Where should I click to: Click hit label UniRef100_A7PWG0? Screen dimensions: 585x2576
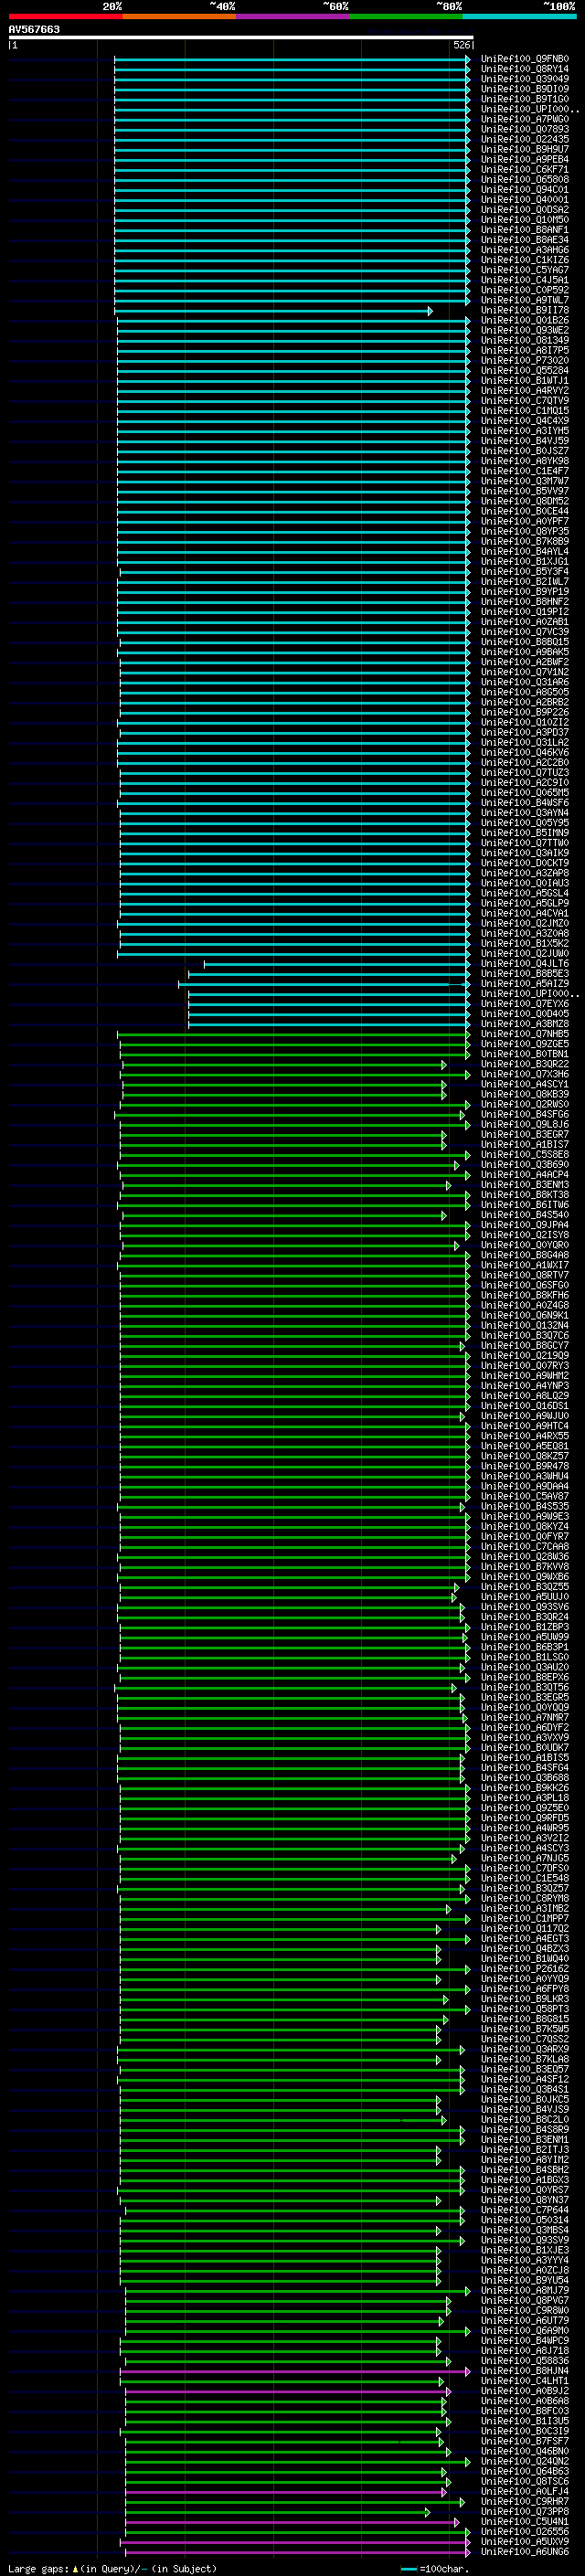coord(525,119)
